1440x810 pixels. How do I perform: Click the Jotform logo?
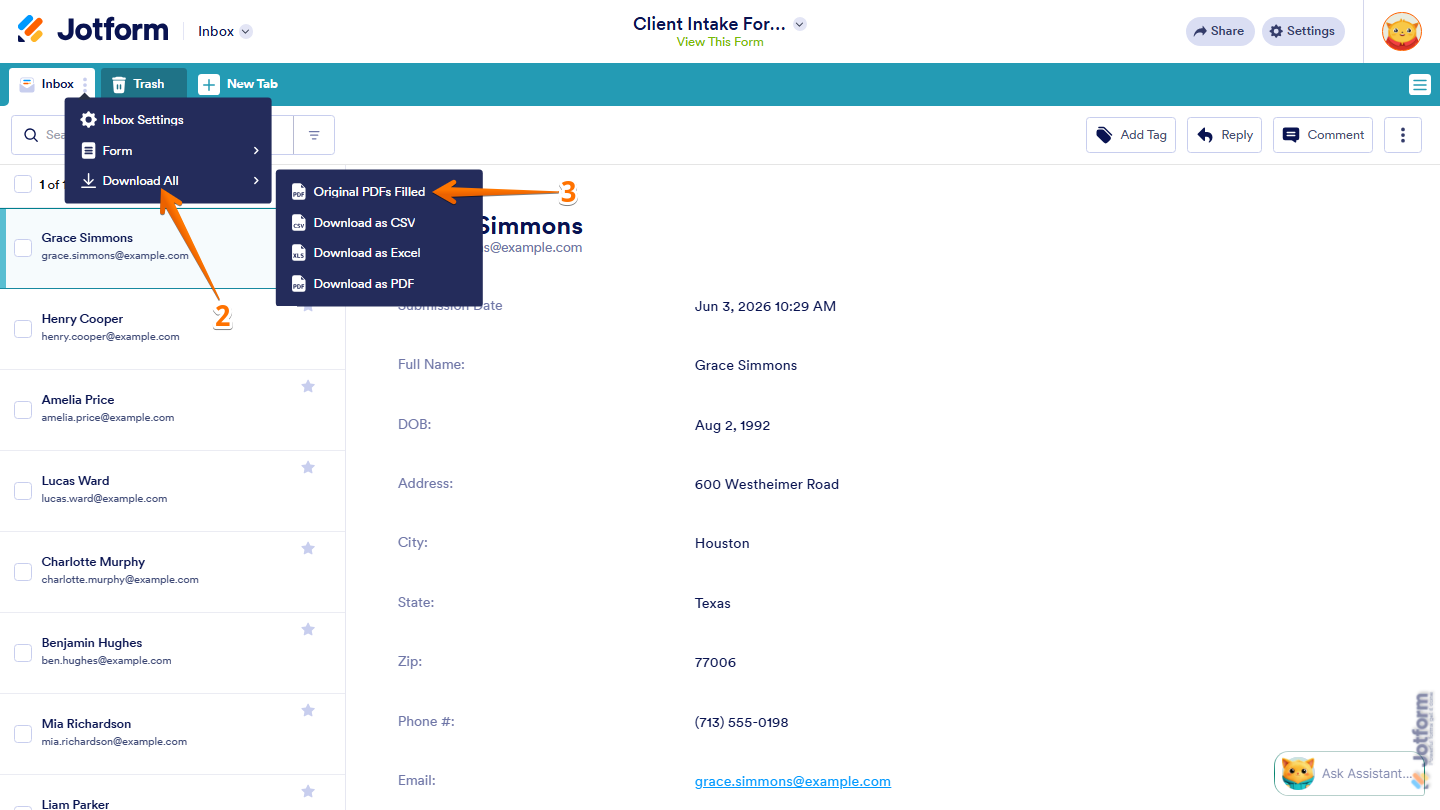[x=93, y=30]
